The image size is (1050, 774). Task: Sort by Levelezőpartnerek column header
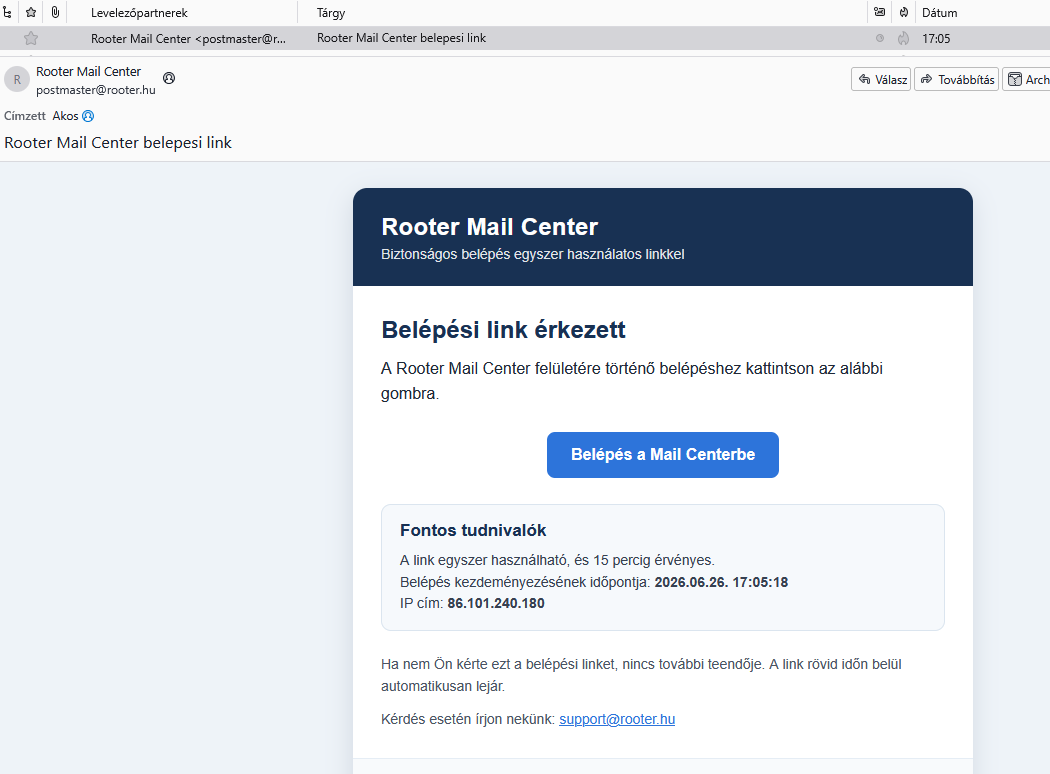[x=139, y=13]
